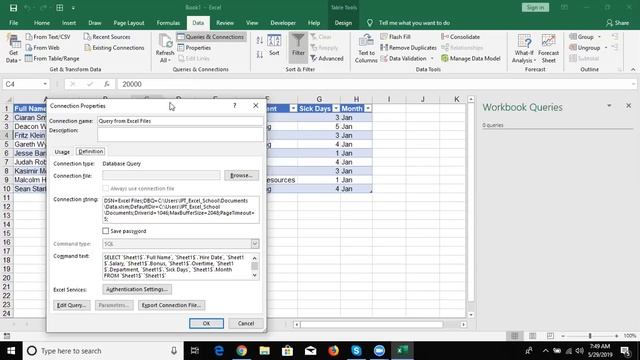Click the Sort Z to A icon

tap(260, 54)
